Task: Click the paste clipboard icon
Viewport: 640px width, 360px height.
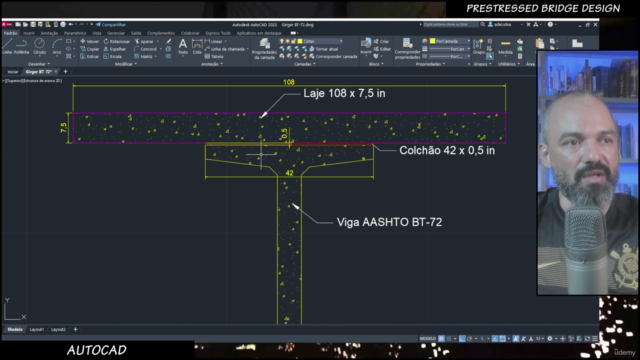Action: (x=540, y=43)
